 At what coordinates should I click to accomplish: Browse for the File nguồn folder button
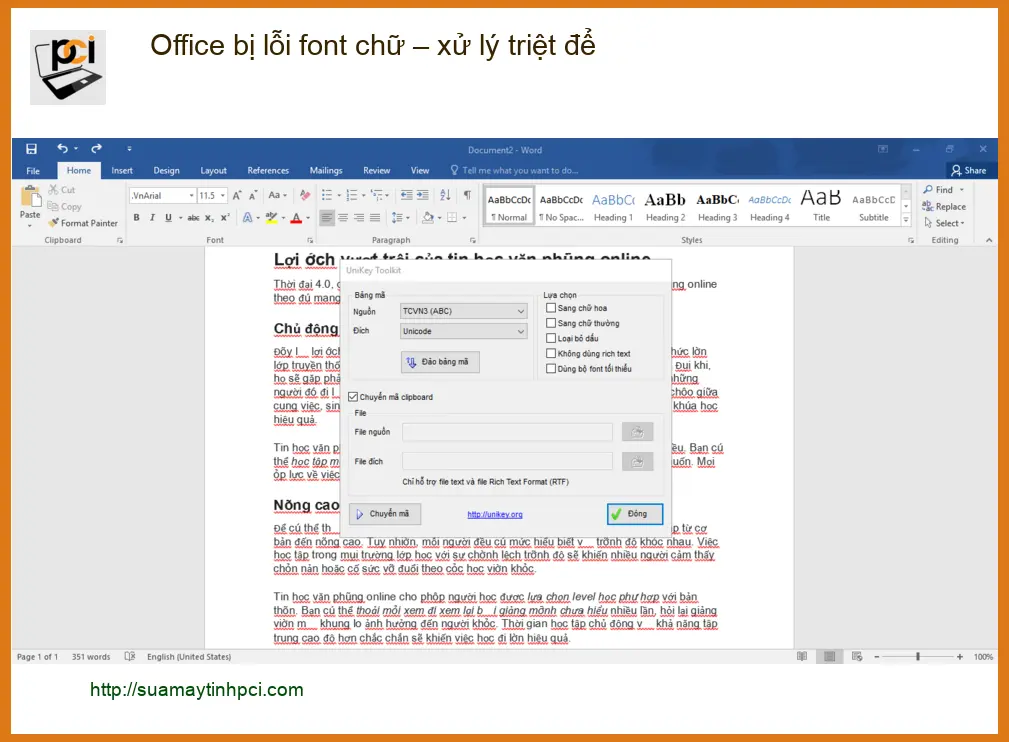638,432
